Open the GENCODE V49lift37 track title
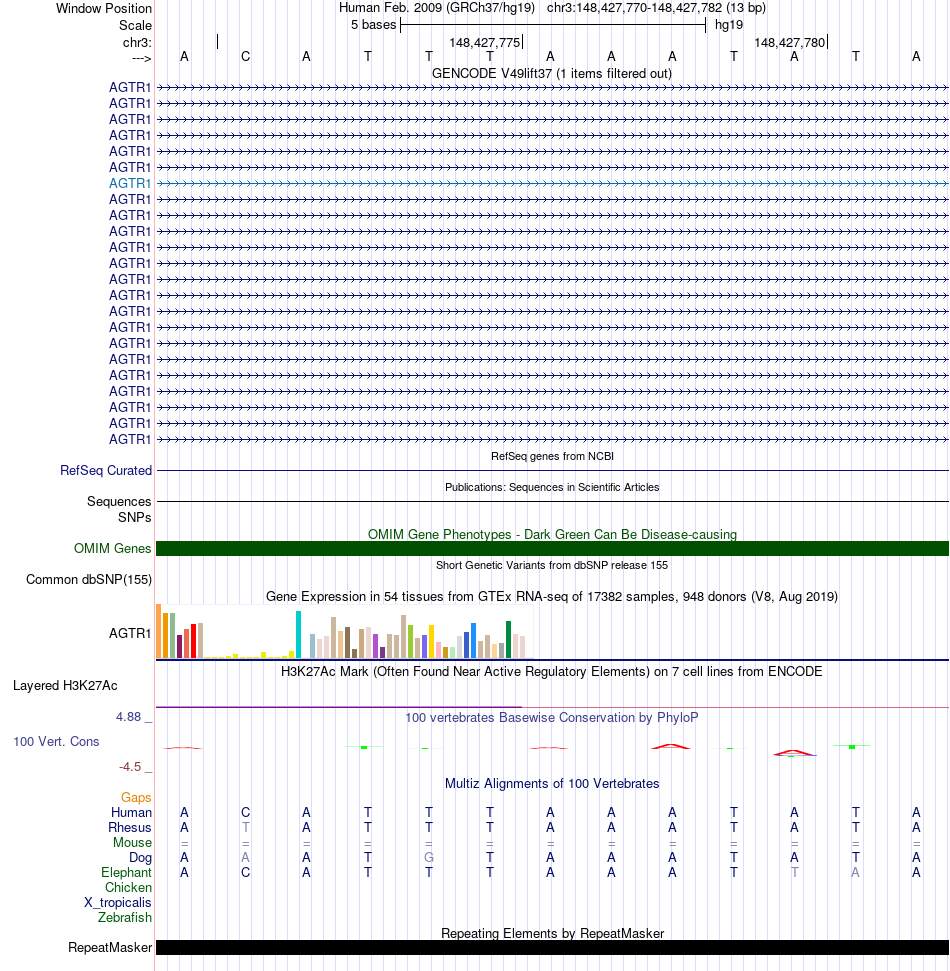The height and width of the screenshot is (971, 950). point(552,73)
